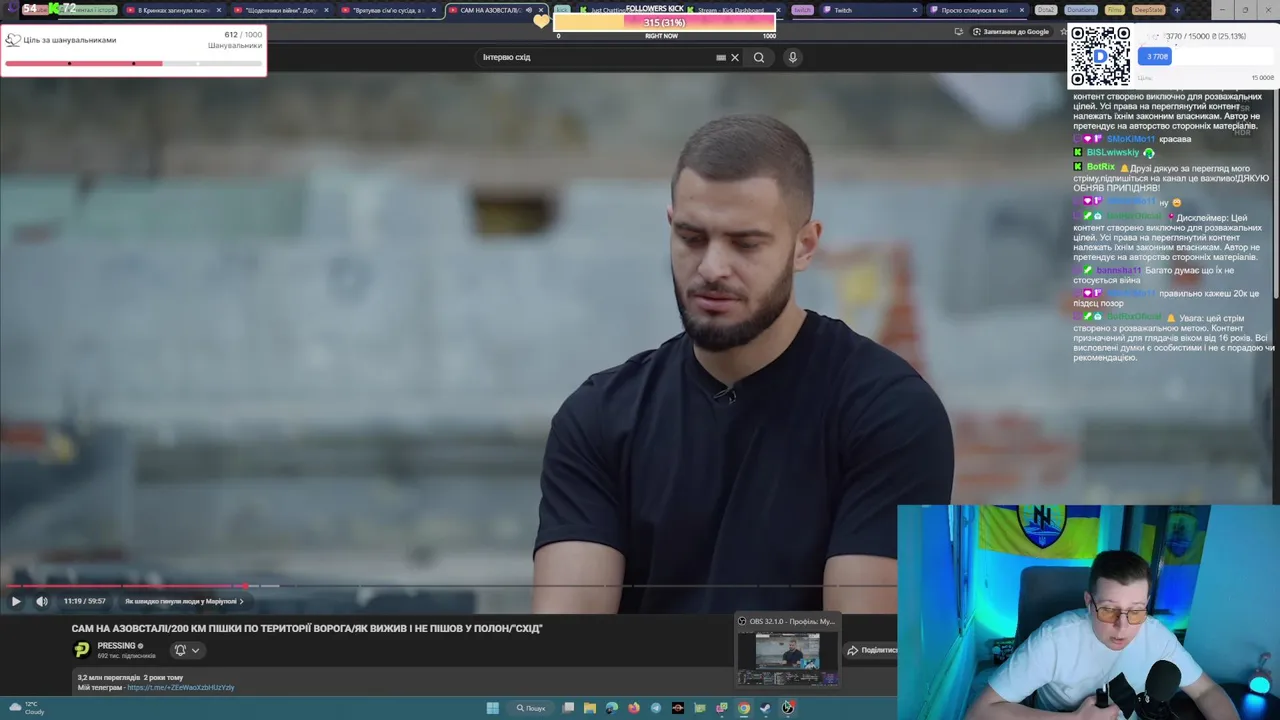Open Task View on the taskbar
The image size is (1280, 720).
568,708
